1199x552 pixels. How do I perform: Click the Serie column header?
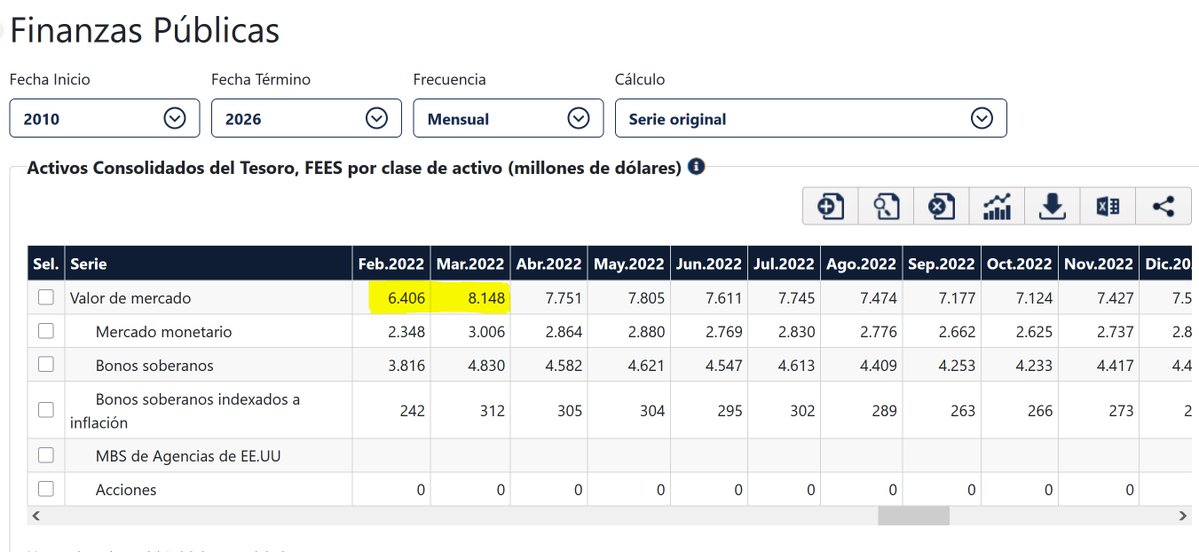[209, 264]
